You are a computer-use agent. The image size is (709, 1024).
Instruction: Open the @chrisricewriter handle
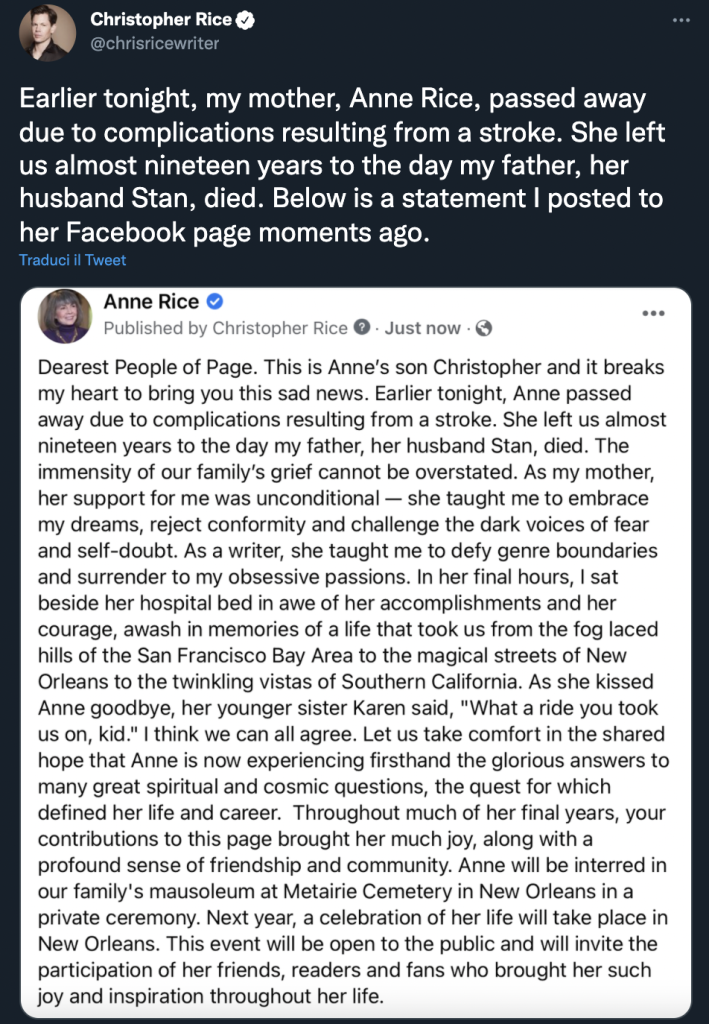[x=155, y=43]
